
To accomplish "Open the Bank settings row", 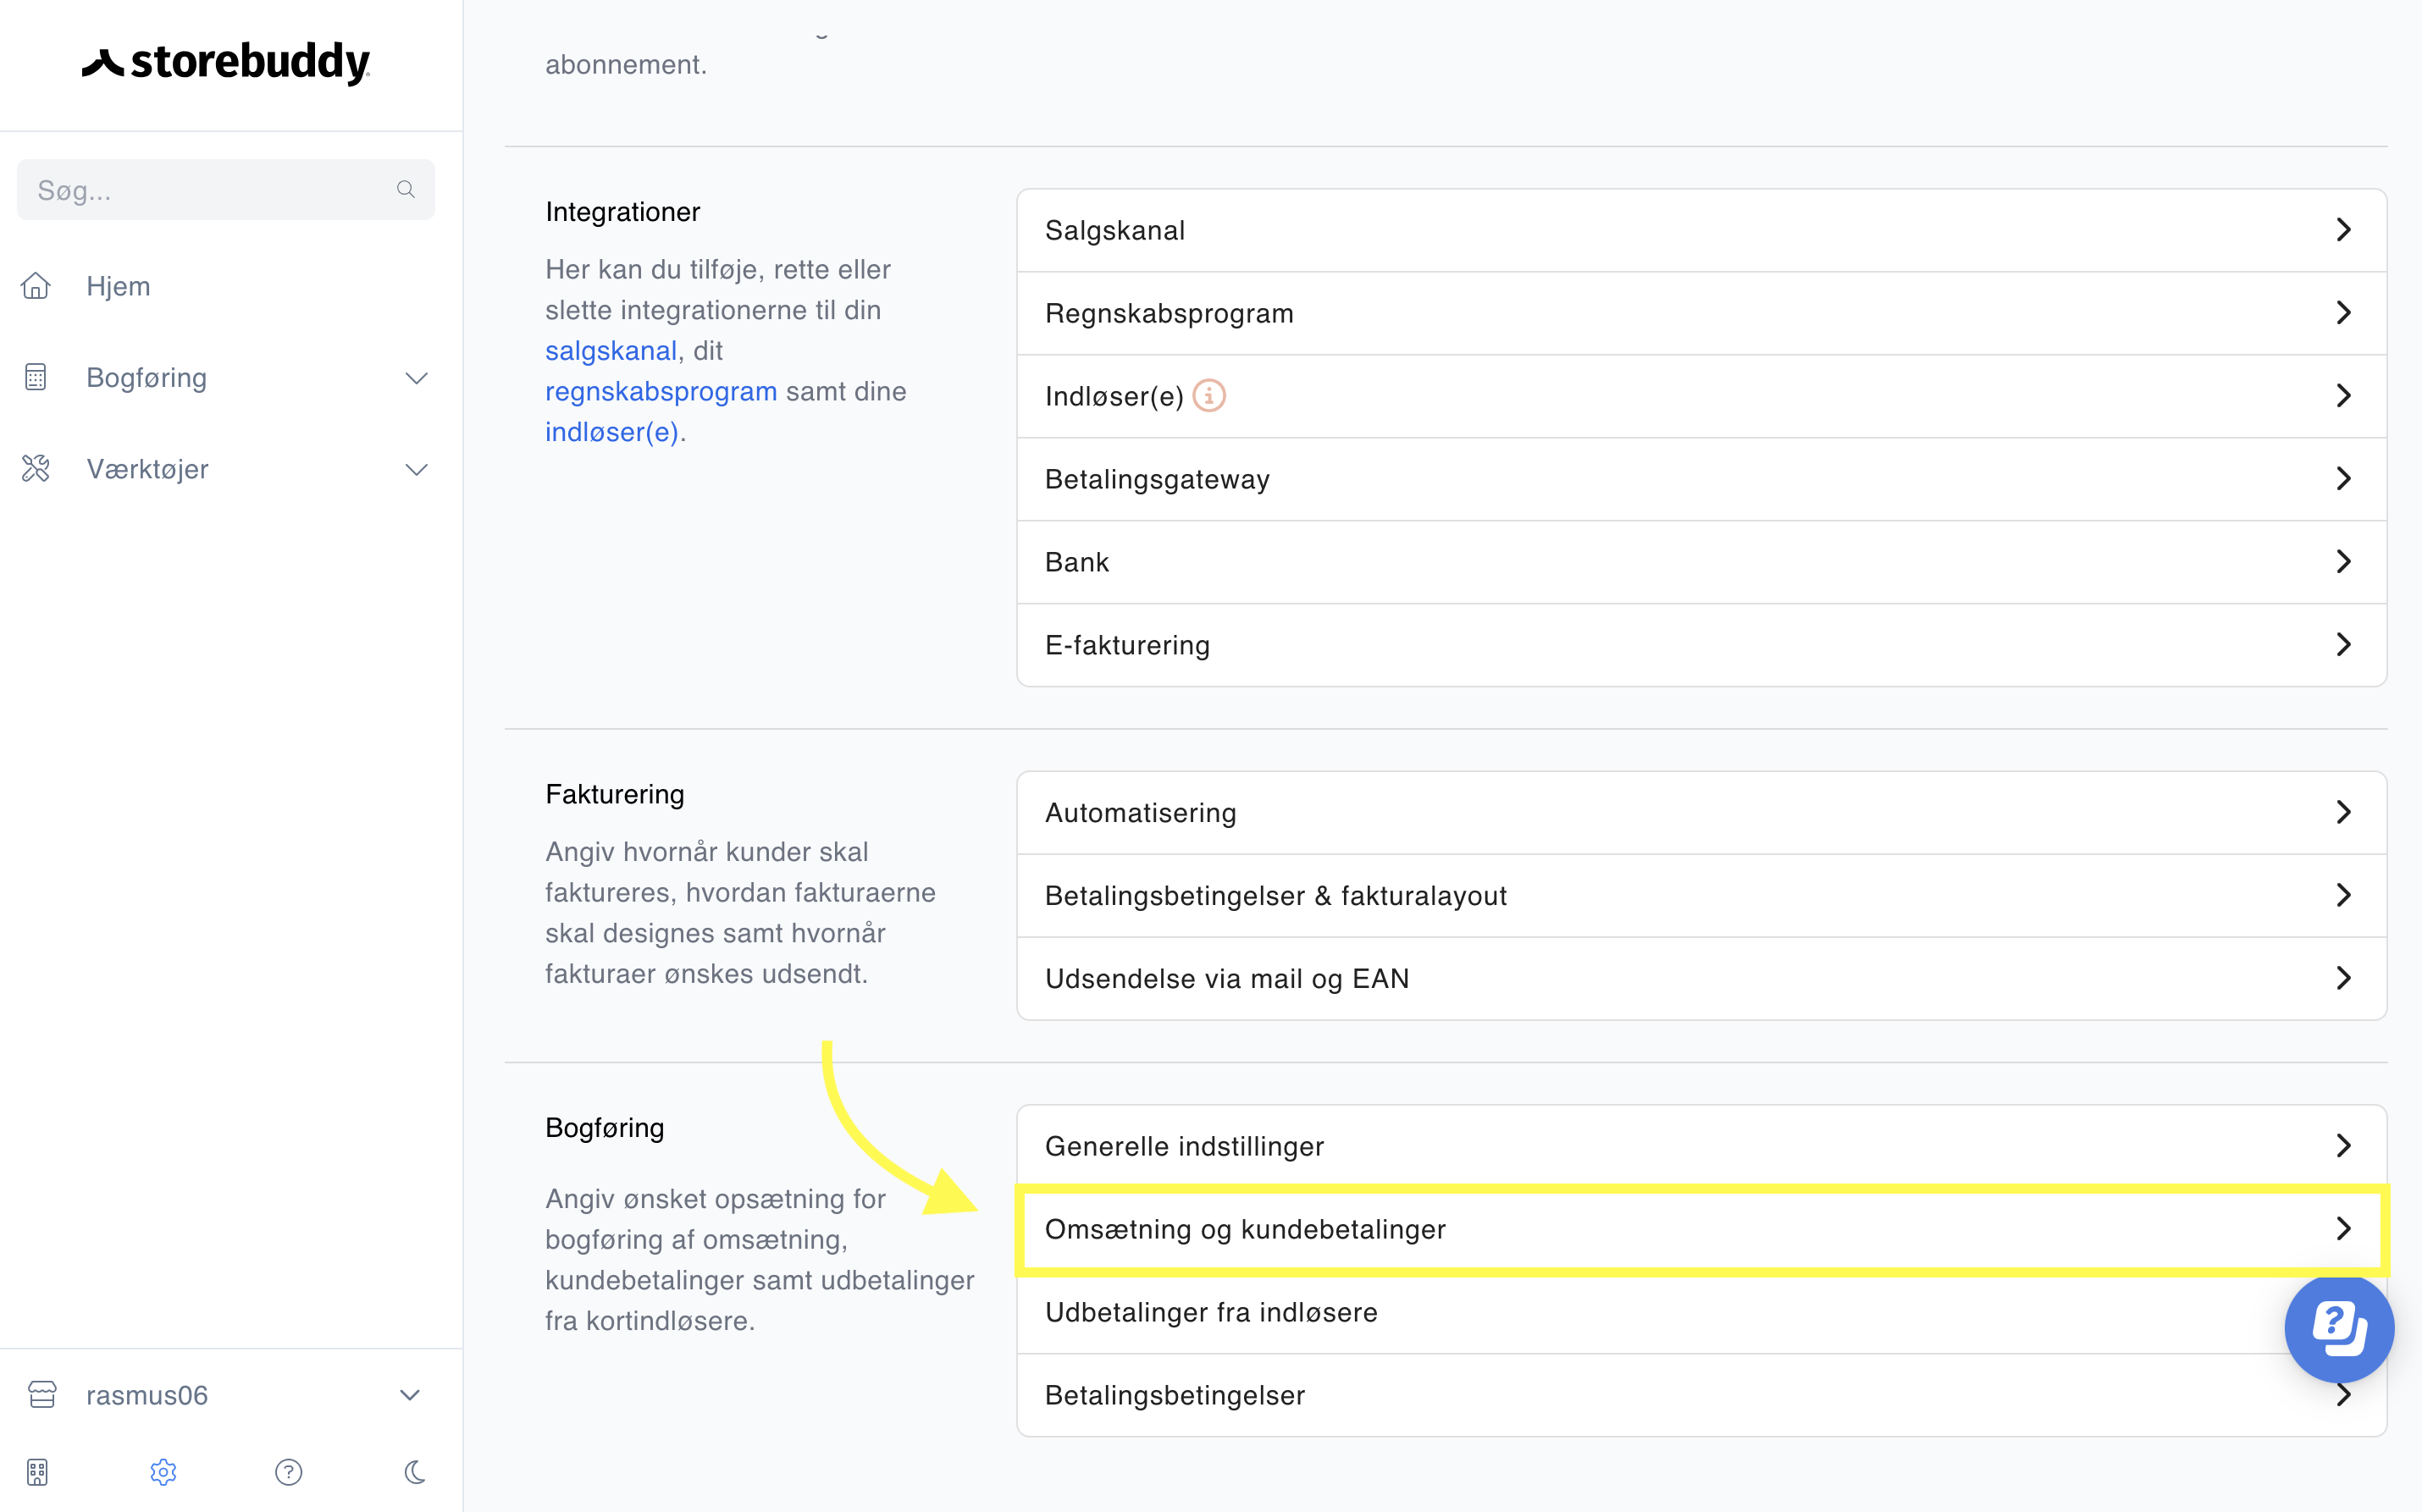I will click(1701, 562).
